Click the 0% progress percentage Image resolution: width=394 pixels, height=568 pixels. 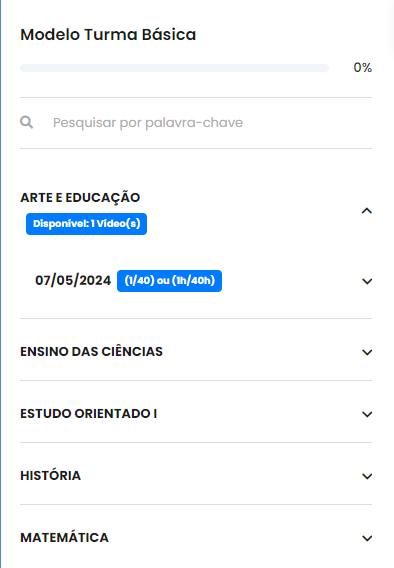[x=362, y=68]
